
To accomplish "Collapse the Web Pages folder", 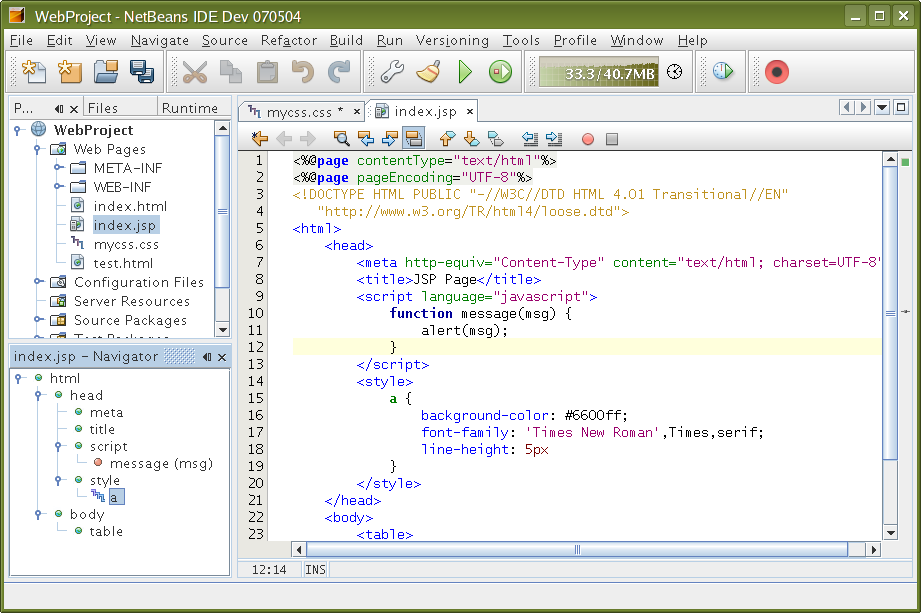I will click(38, 149).
